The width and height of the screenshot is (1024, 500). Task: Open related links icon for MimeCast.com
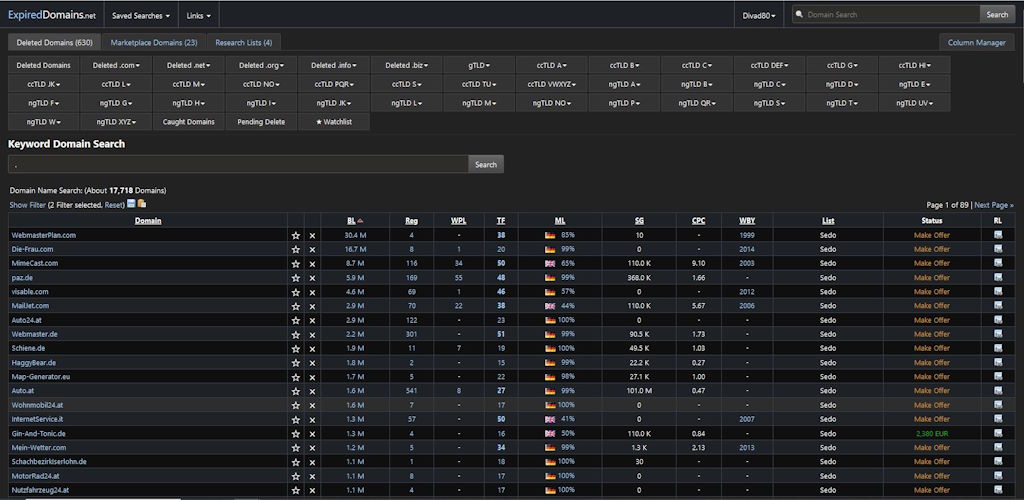coord(998,263)
